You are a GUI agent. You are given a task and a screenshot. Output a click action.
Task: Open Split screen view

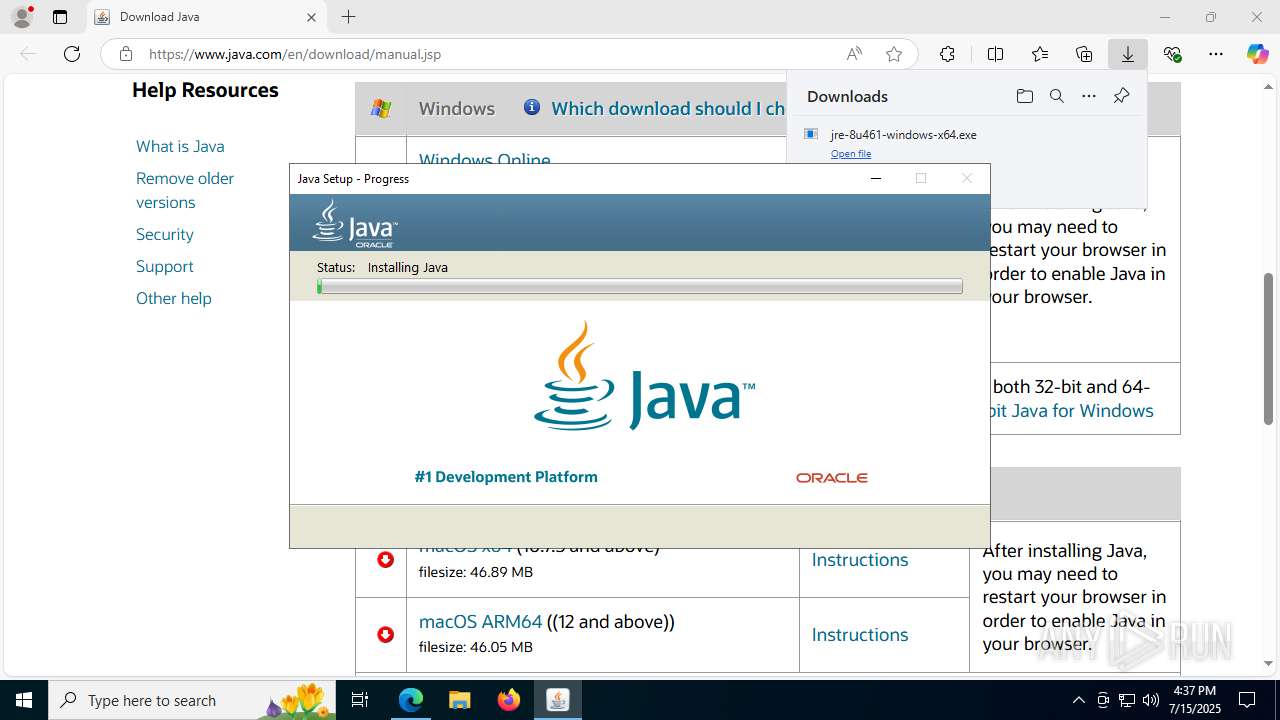pyautogui.click(x=995, y=54)
